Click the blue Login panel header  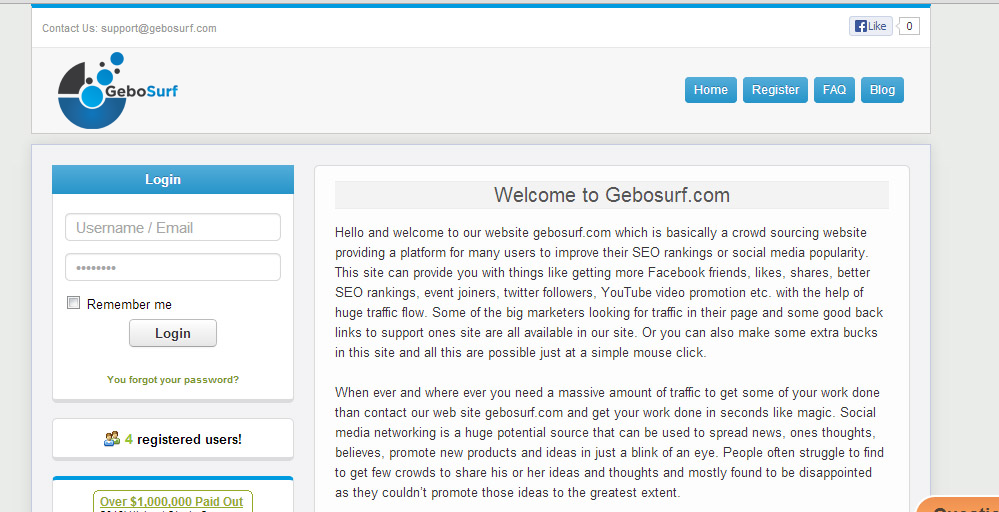pyautogui.click(x=173, y=180)
